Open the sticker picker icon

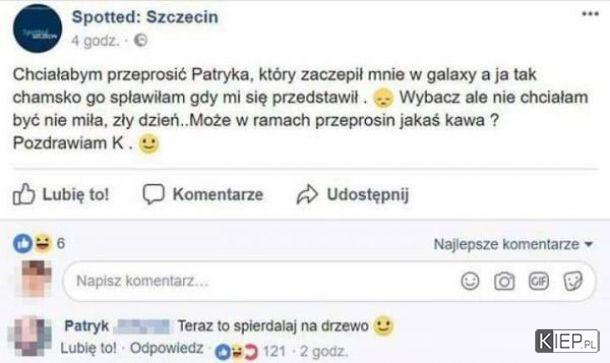[573, 281]
